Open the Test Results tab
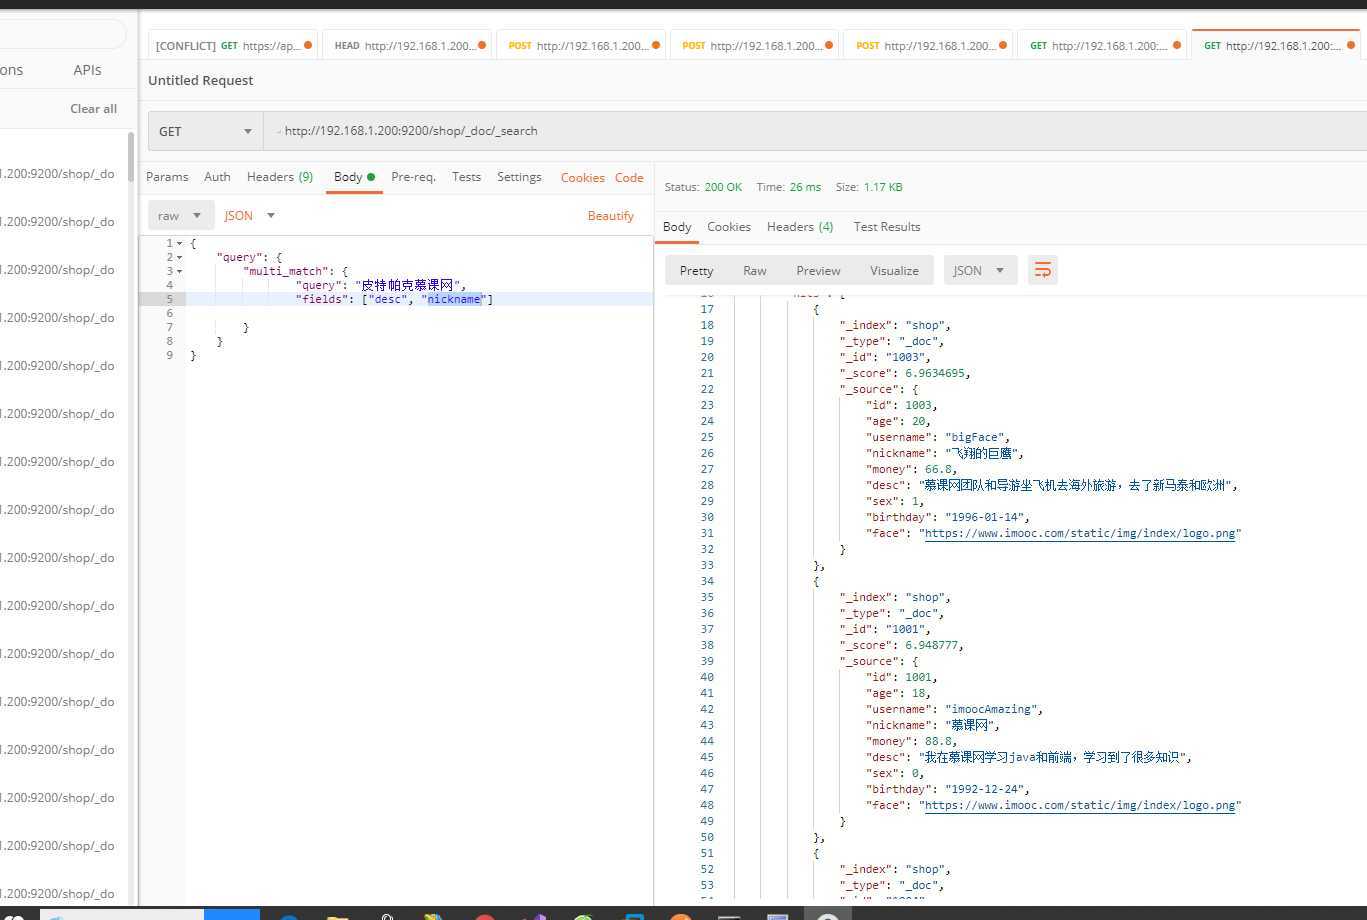This screenshot has width=1367, height=920. coord(887,227)
